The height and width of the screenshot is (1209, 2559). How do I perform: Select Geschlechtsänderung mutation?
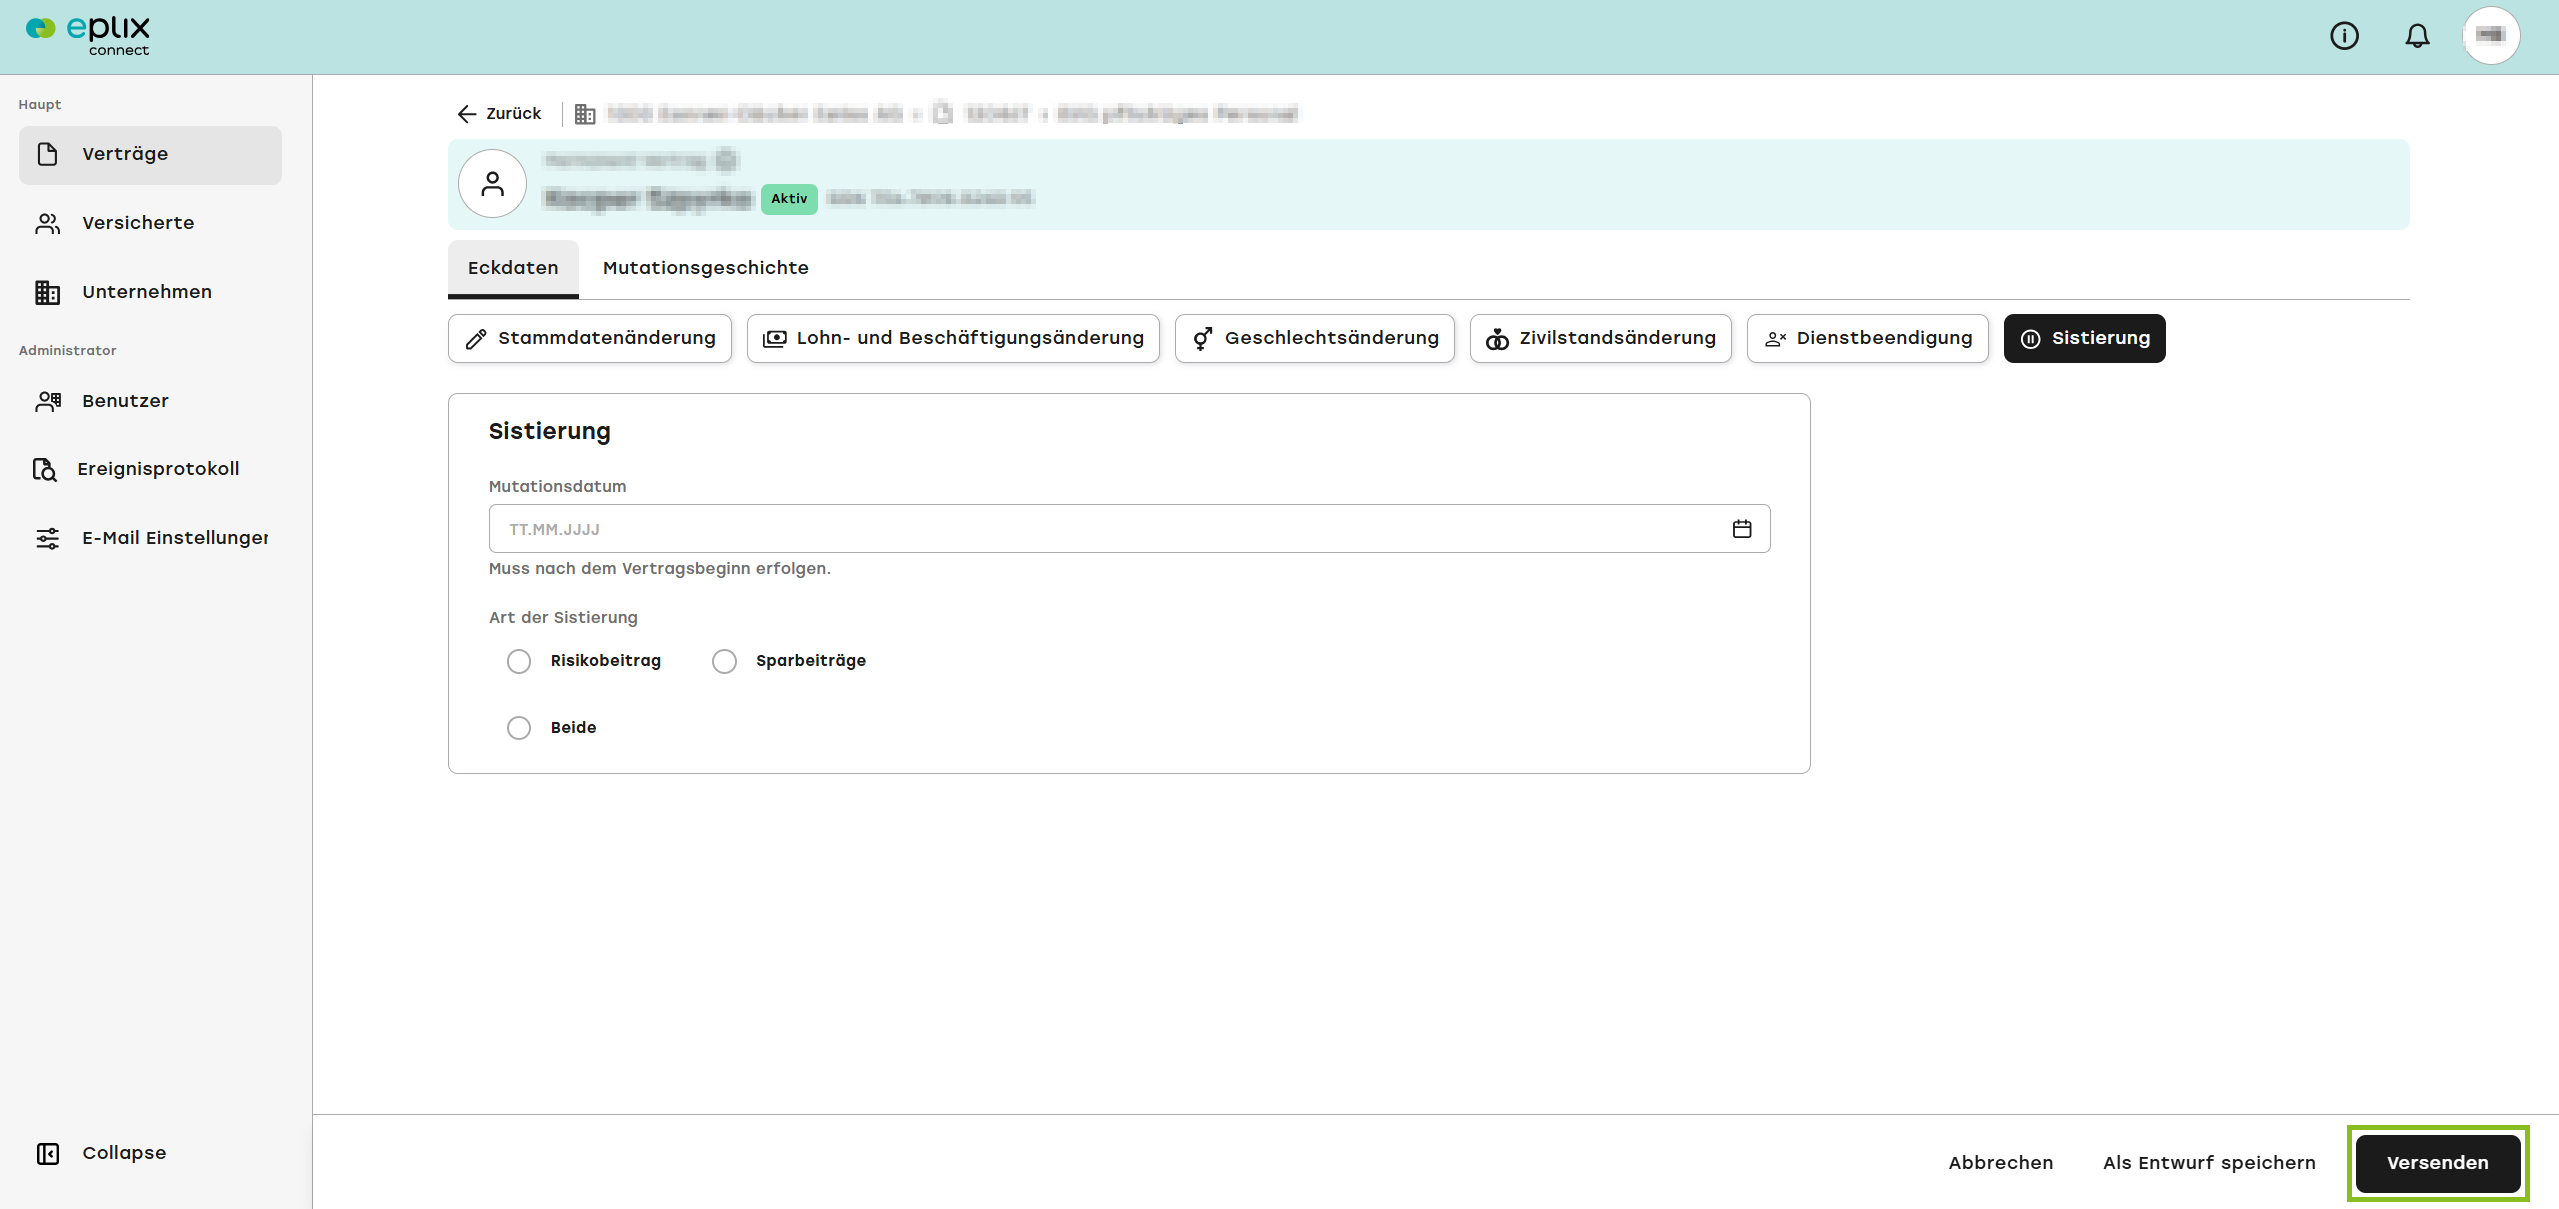click(x=1315, y=338)
